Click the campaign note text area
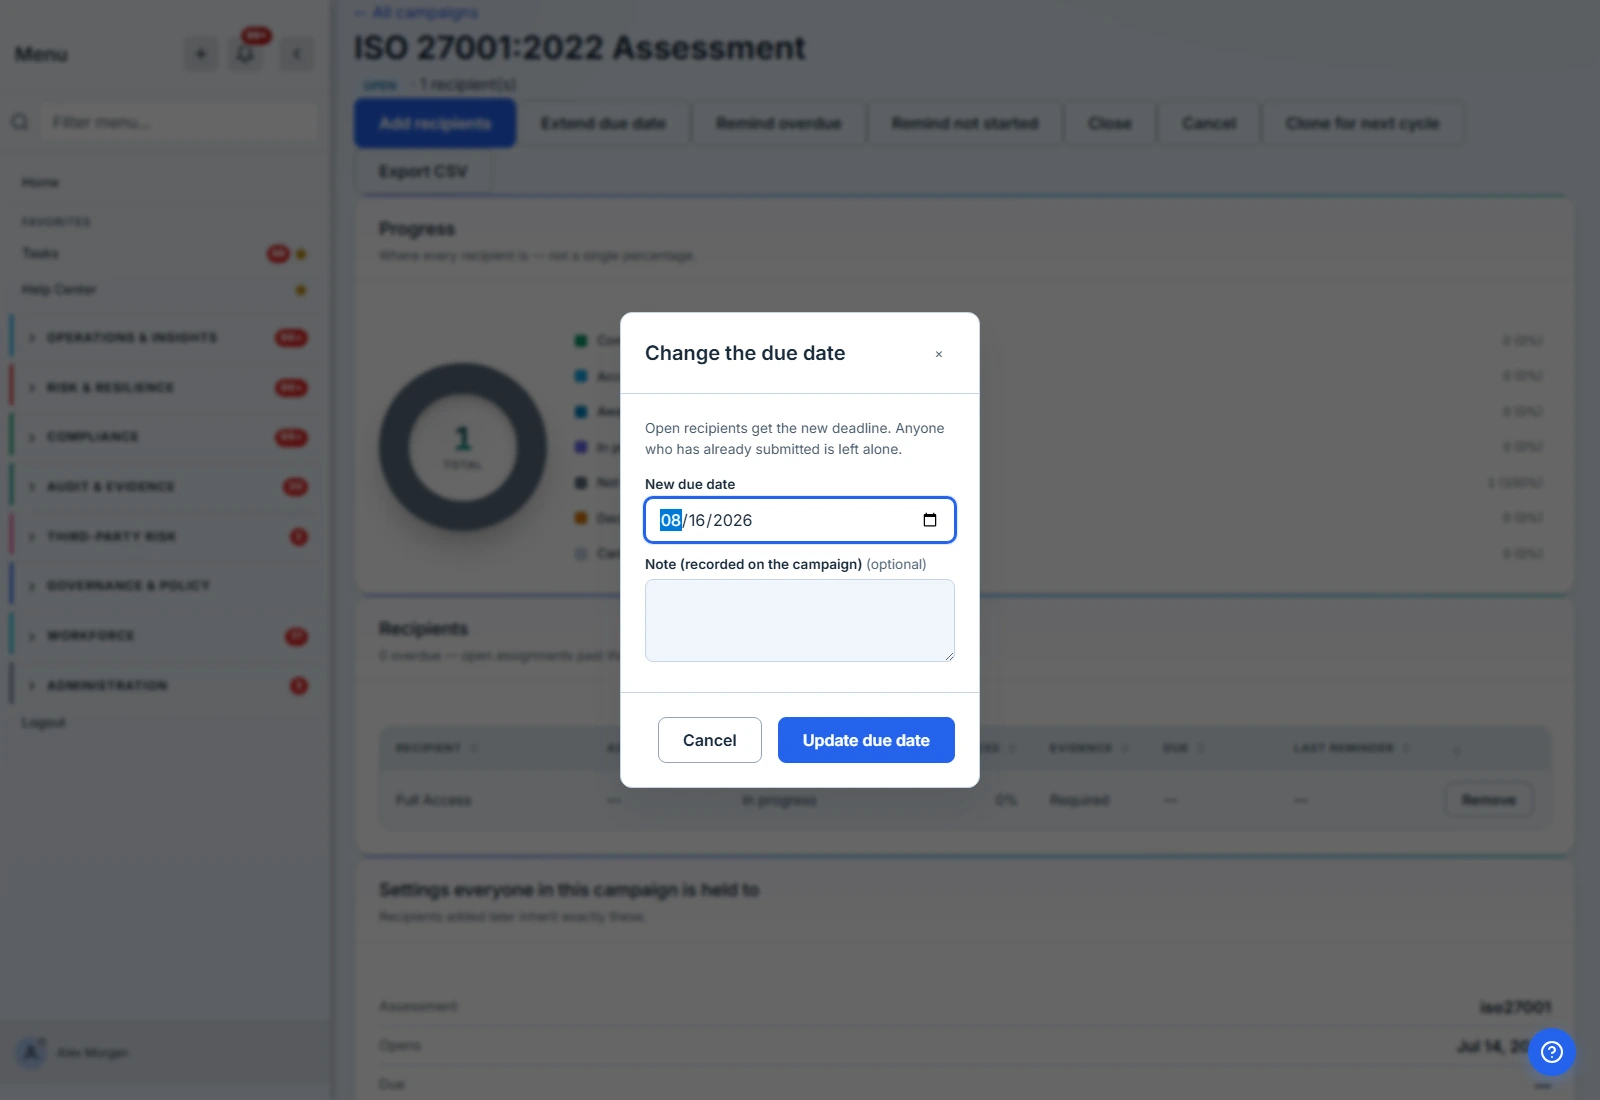 800,620
